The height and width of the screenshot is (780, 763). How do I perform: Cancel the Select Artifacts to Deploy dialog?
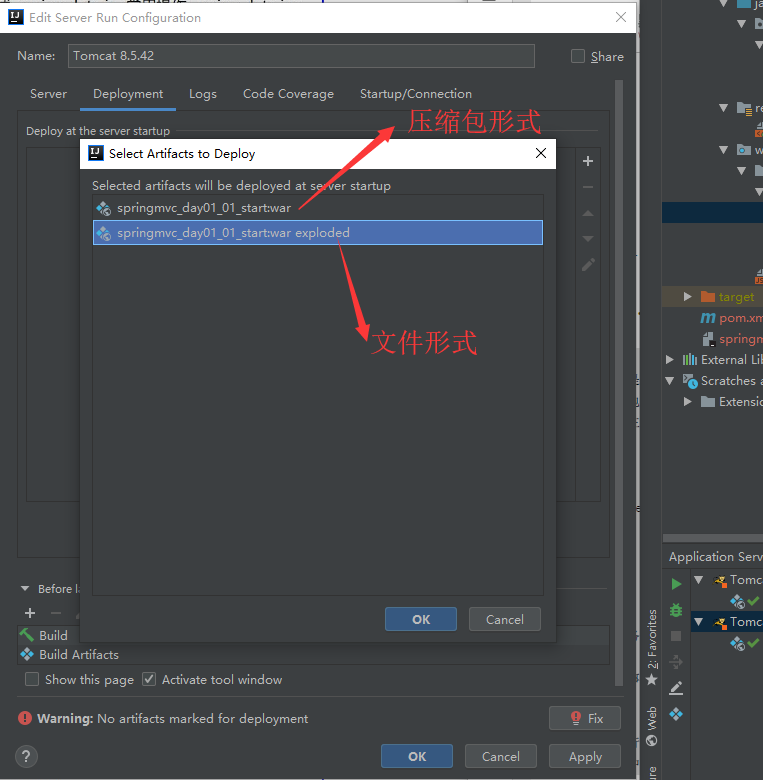point(504,619)
